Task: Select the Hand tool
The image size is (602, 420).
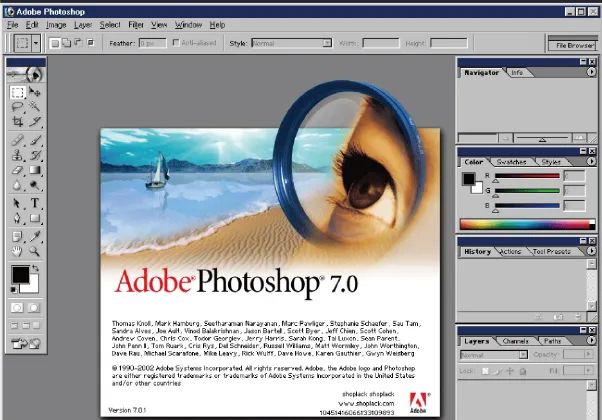Action: (17, 251)
